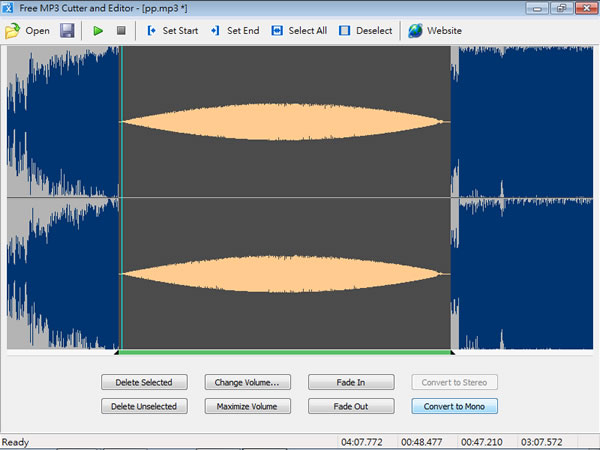Viewport: 600px width, 450px height.
Task: Click the green selection range bar
Action: click(x=285, y=352)
